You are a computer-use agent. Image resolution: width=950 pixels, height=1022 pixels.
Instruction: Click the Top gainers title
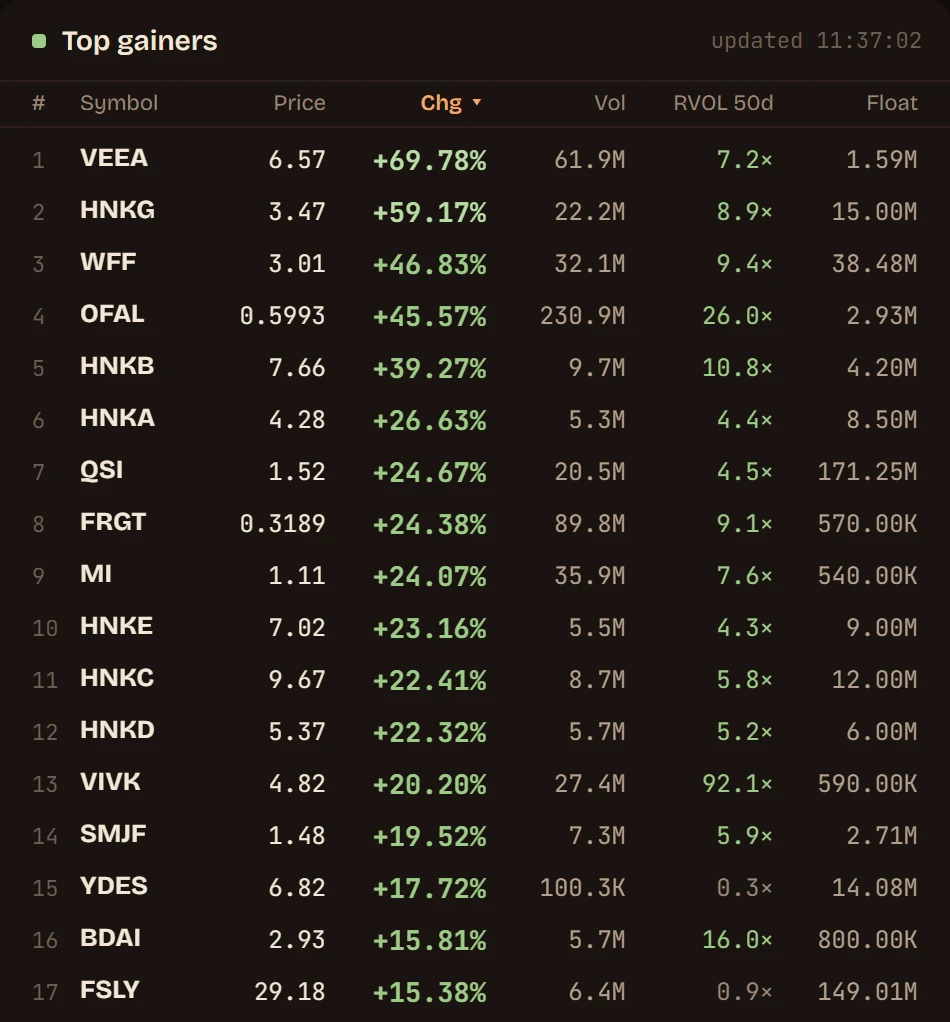point(139,41)
